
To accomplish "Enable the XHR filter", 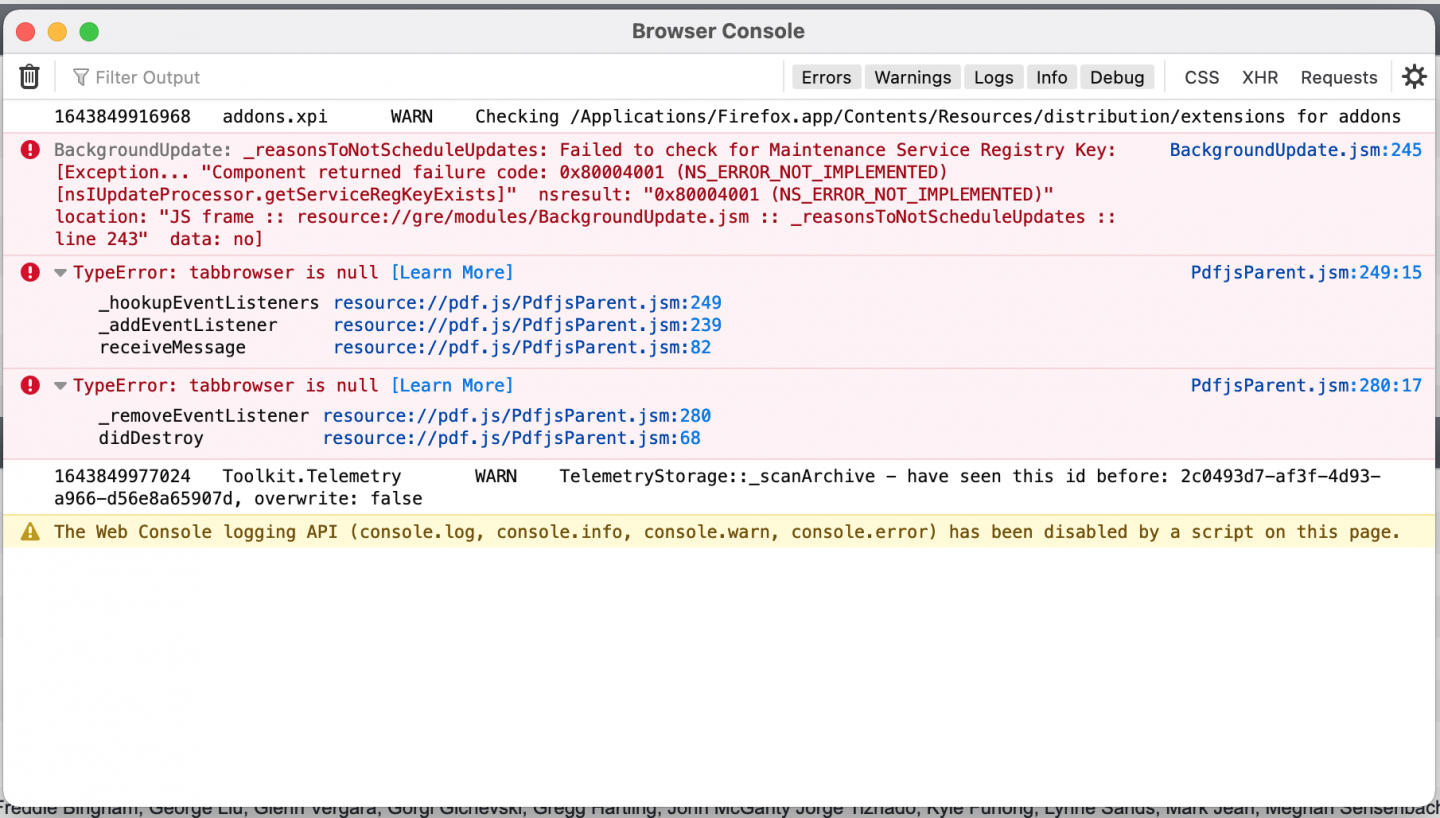I will click(1260, 77).
